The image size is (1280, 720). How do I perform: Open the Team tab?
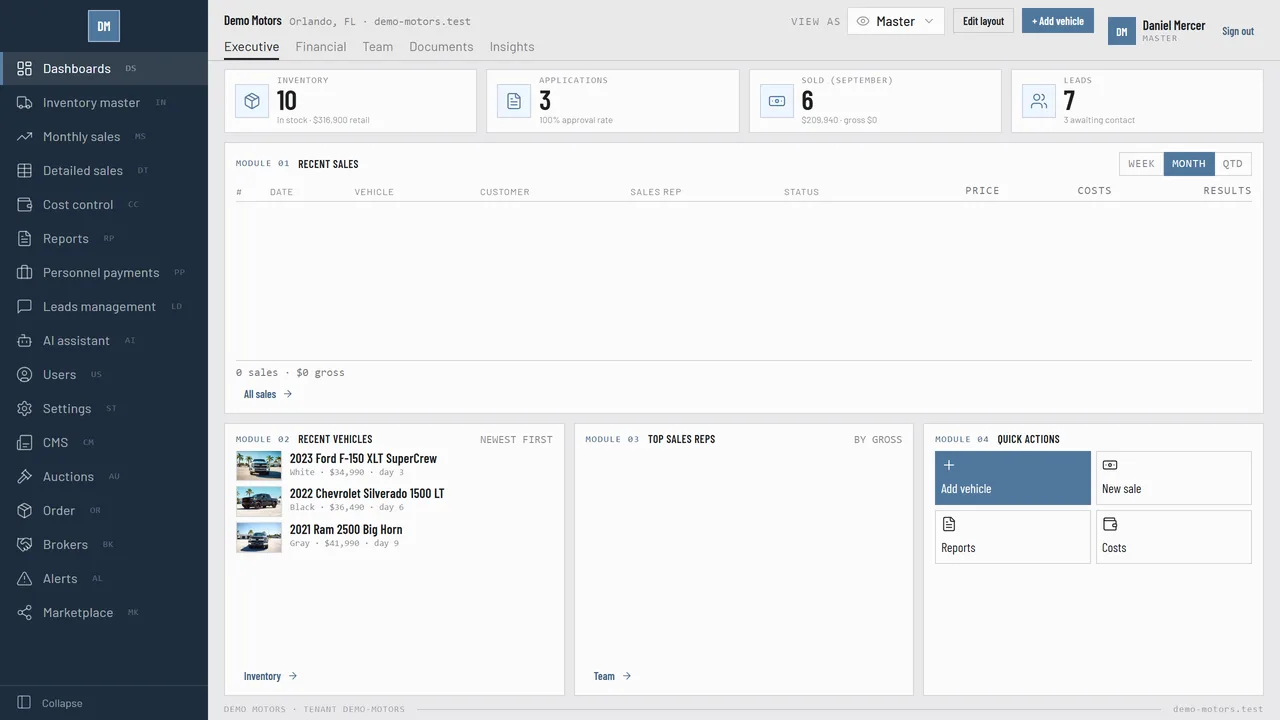point(378,47)
